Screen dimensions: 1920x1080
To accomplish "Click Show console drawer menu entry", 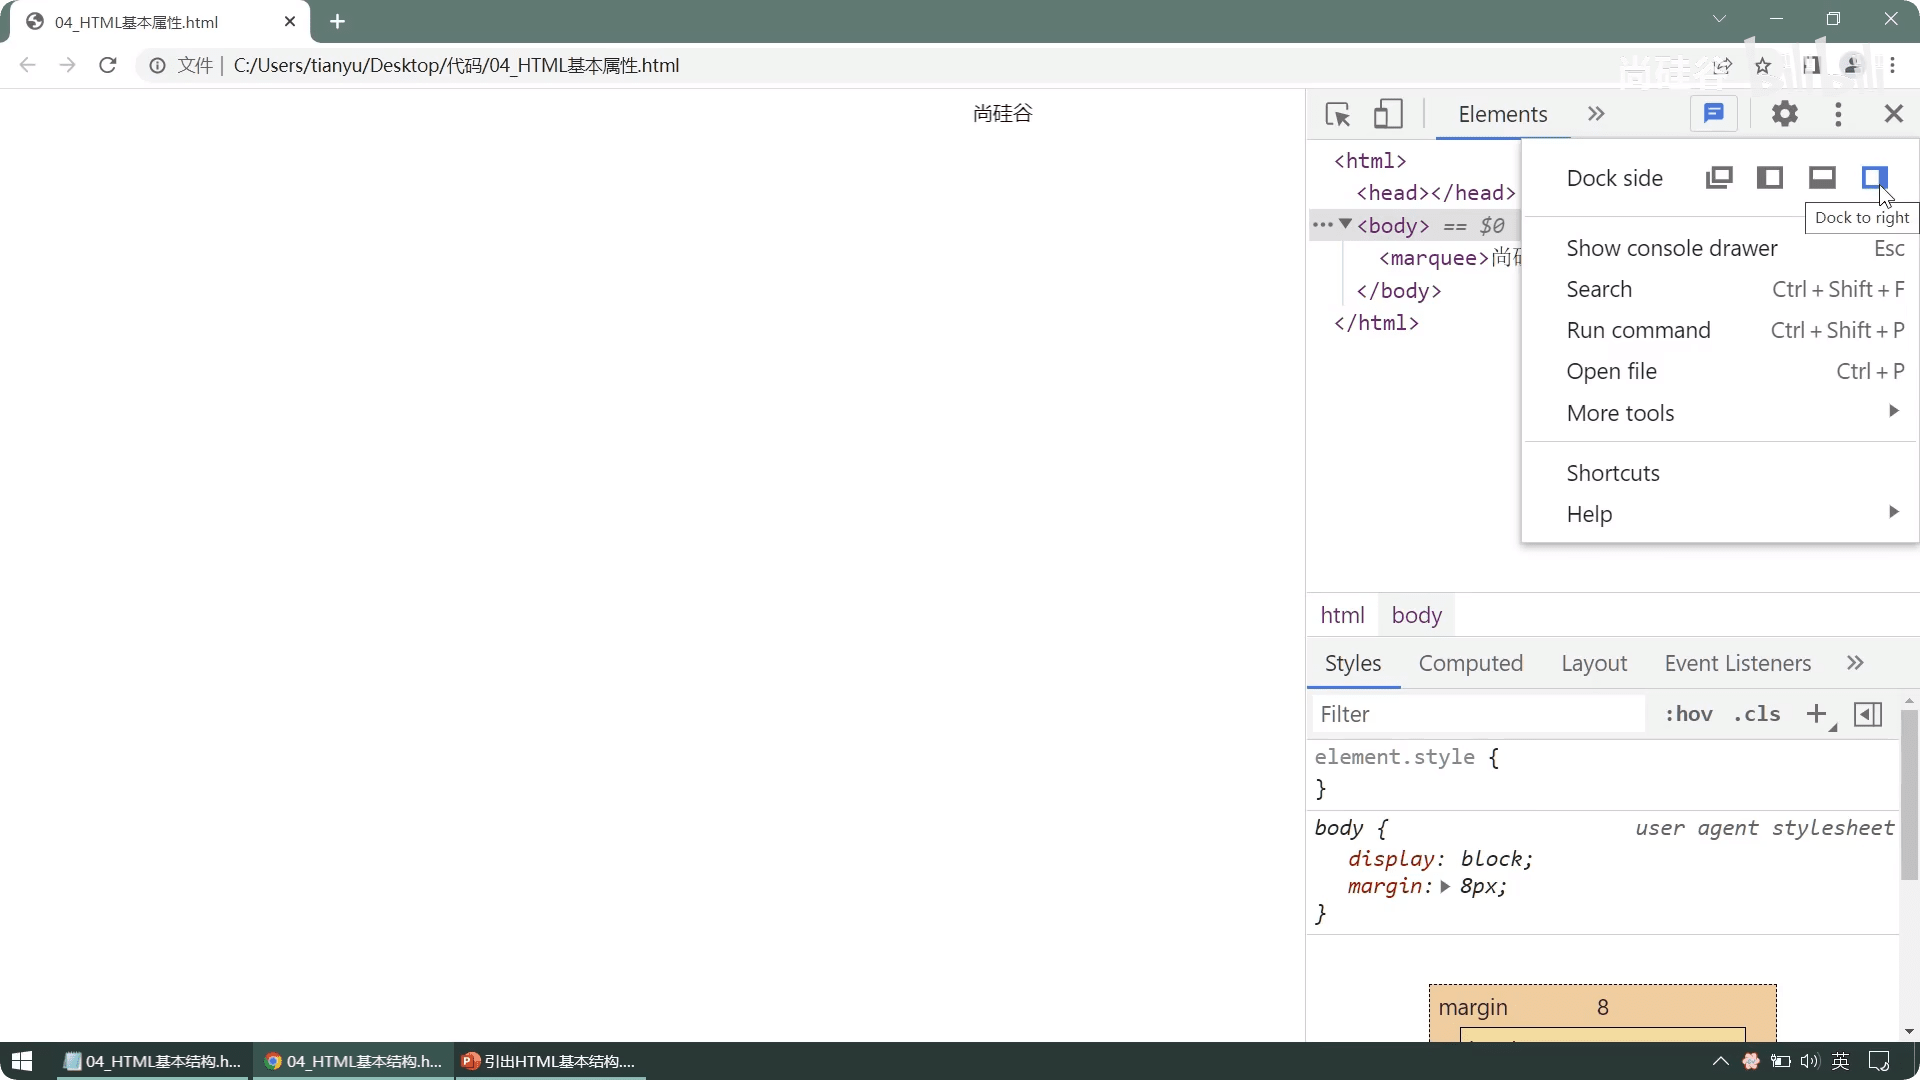I will point(1672,248).
